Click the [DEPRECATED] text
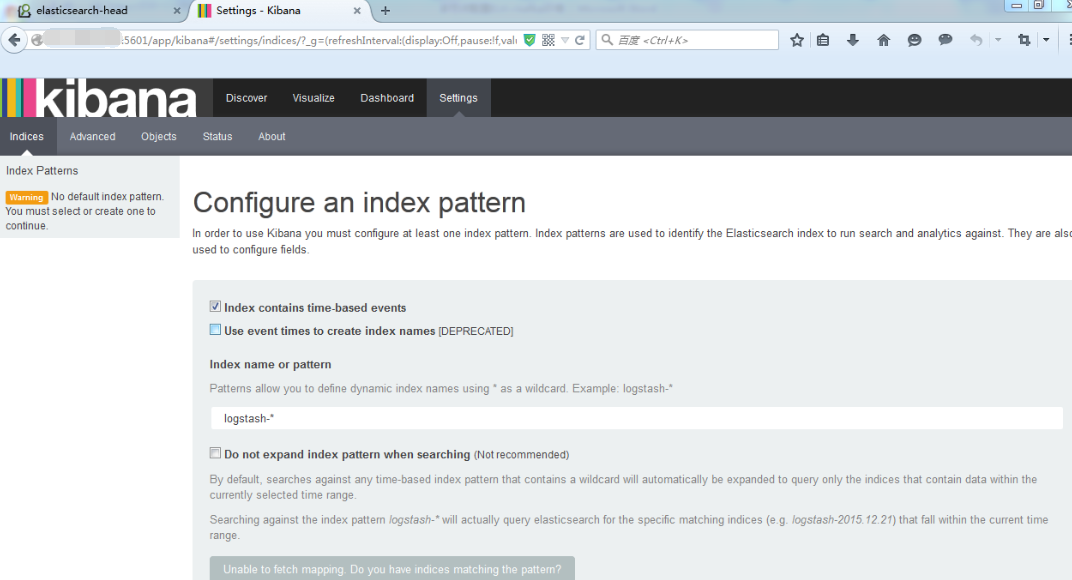Screen dimensions: 1072x580 [x=476, y=331]
